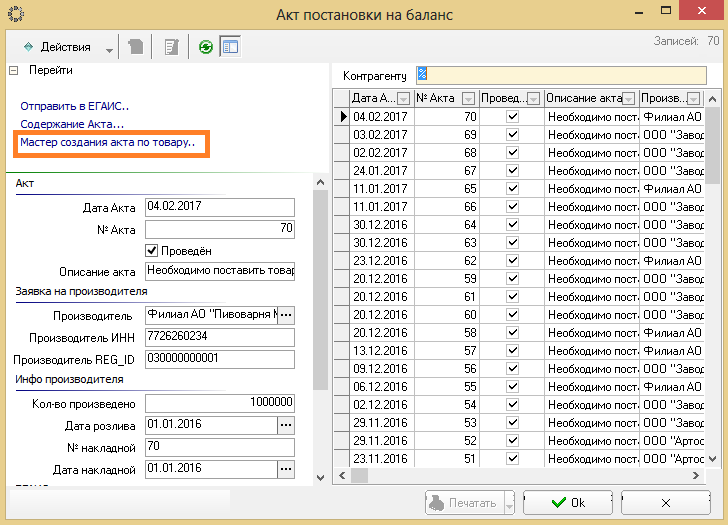The height and width of the screenshot is (525, 728).
Task: Toggle Провед checkbox for act 54
Action: 512,404
